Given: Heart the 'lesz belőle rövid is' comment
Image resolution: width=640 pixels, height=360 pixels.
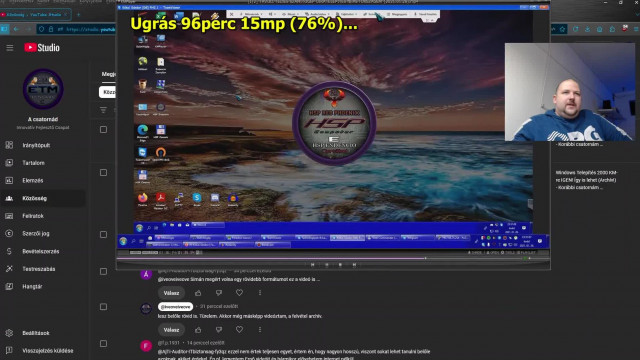Looking at the screenshot, I should (239, 329).
